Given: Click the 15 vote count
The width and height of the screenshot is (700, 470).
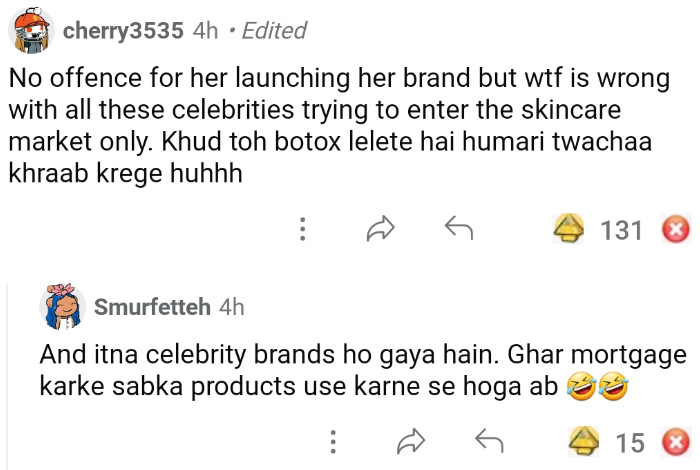Looking at the screenshot, I should 630,441.
